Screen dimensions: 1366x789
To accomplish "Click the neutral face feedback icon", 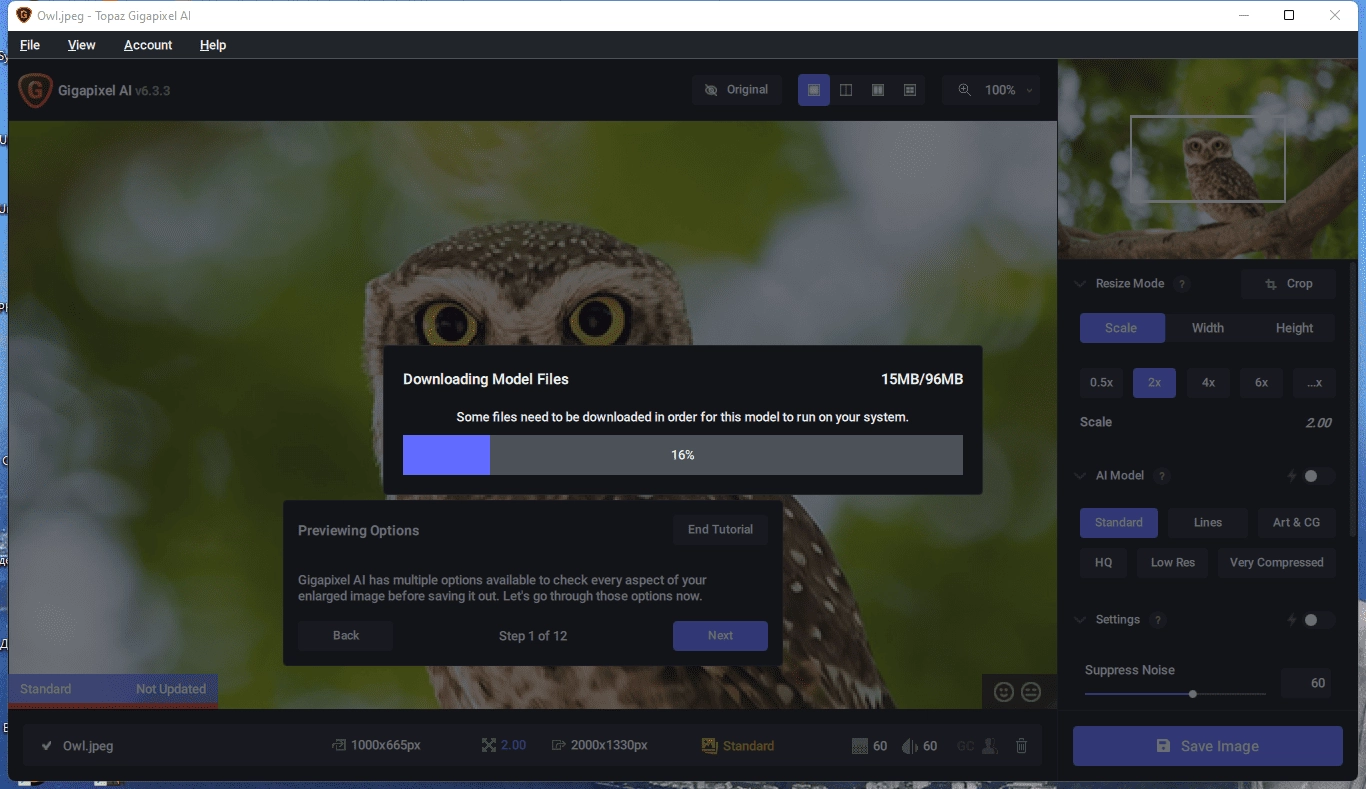I will click(x=1031, y=691).
